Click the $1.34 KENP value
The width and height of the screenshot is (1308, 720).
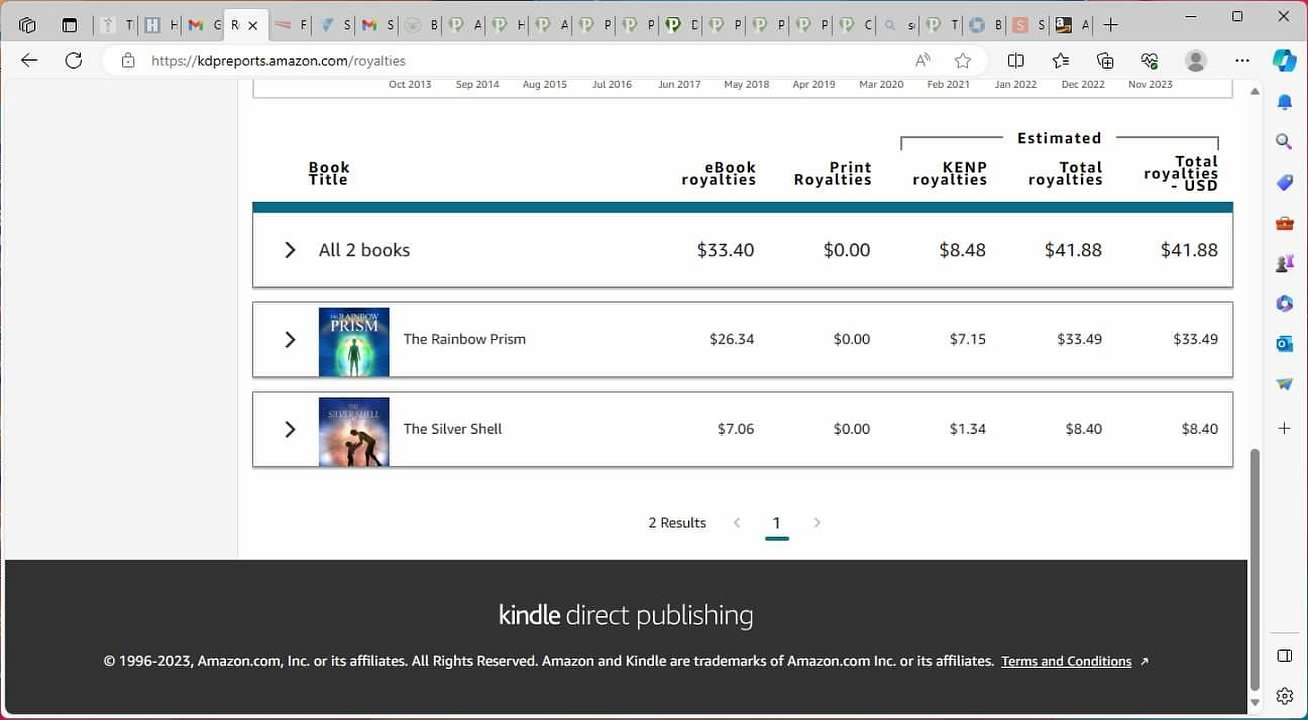coord(968,429)
